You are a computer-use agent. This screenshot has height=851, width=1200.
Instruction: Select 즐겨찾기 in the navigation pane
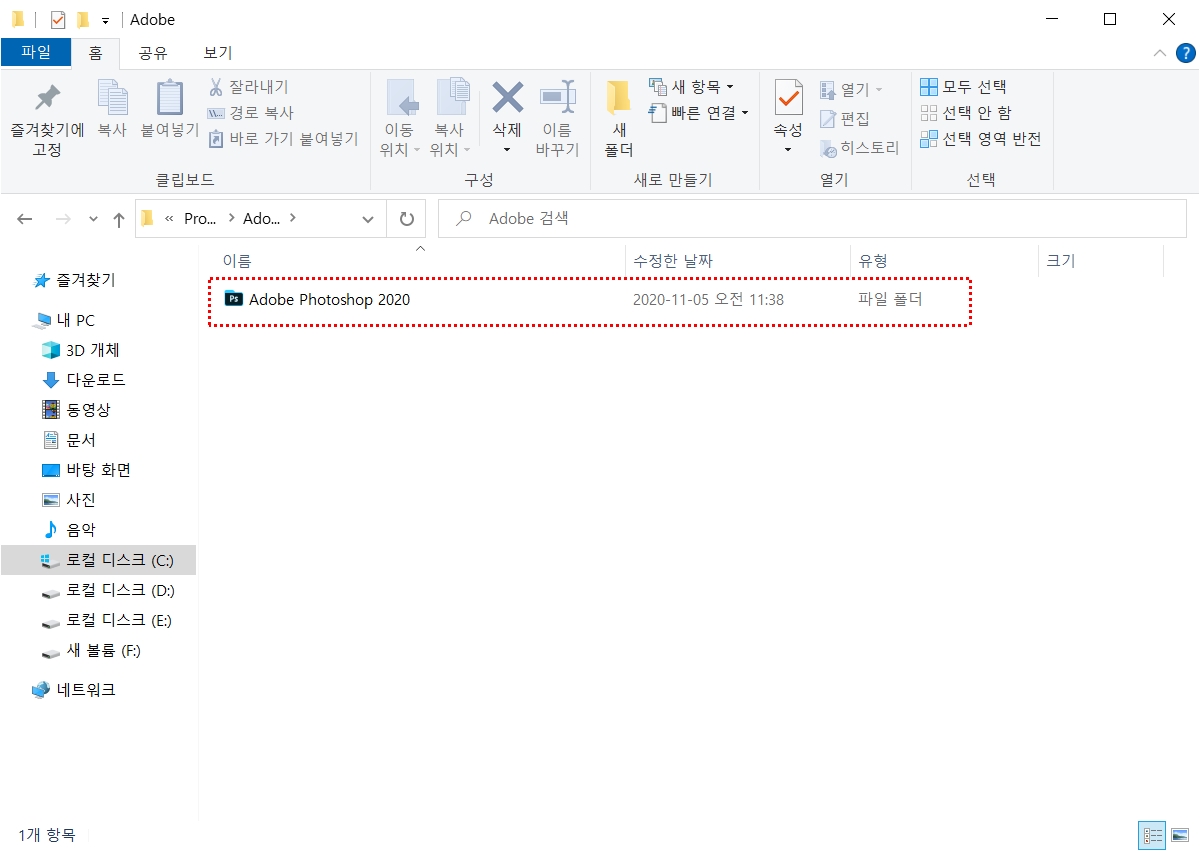[75, 280]
